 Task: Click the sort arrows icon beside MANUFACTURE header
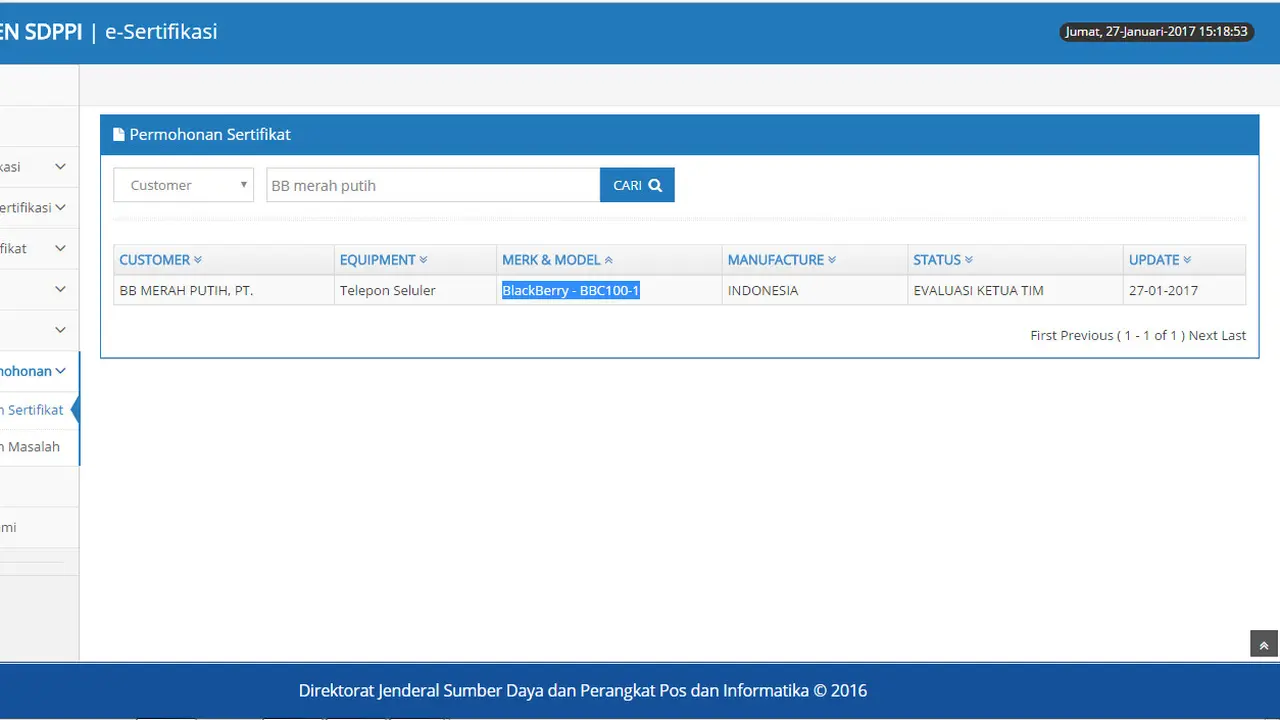point(832,260)
